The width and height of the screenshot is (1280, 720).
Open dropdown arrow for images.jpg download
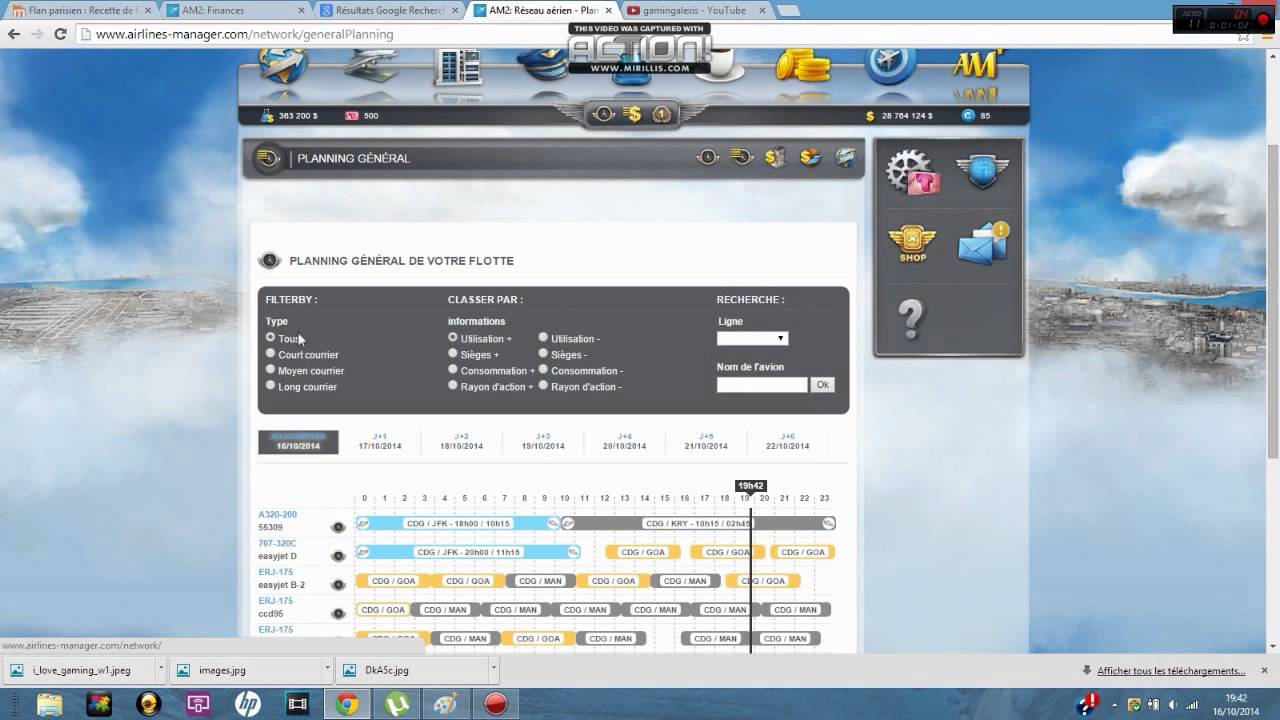pos(327,670)
